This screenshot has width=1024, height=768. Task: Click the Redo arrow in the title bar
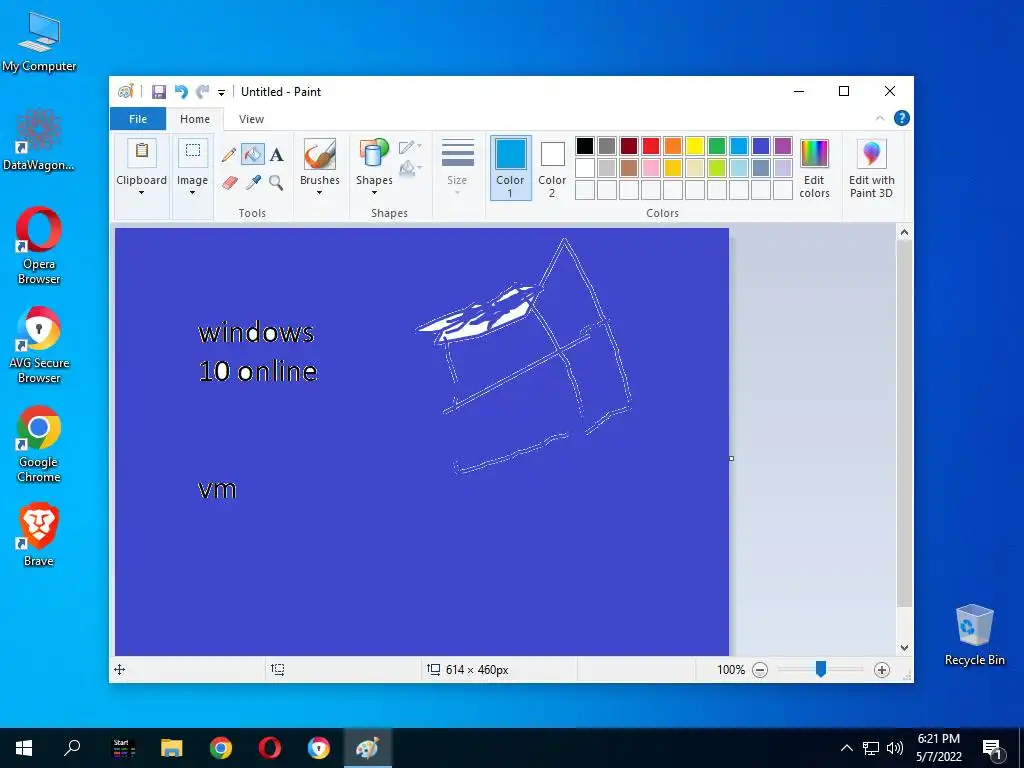[x=202, y=91]
